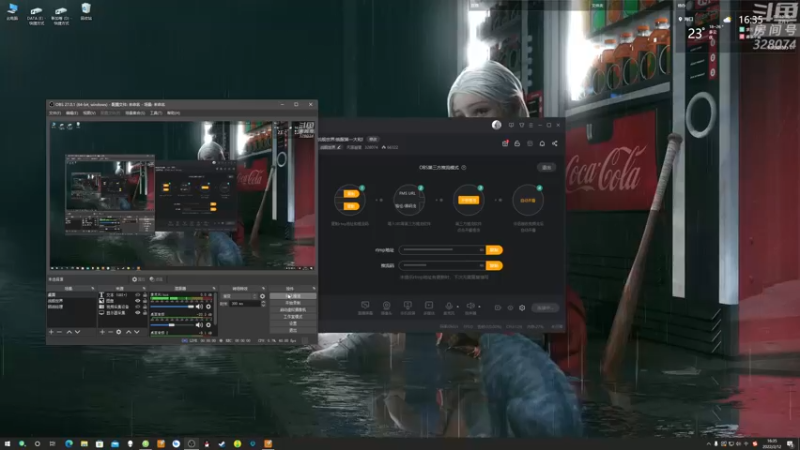Open the Tools menu in OBS
The height and width of the screenshot is (450, 800).
[156, 113]
